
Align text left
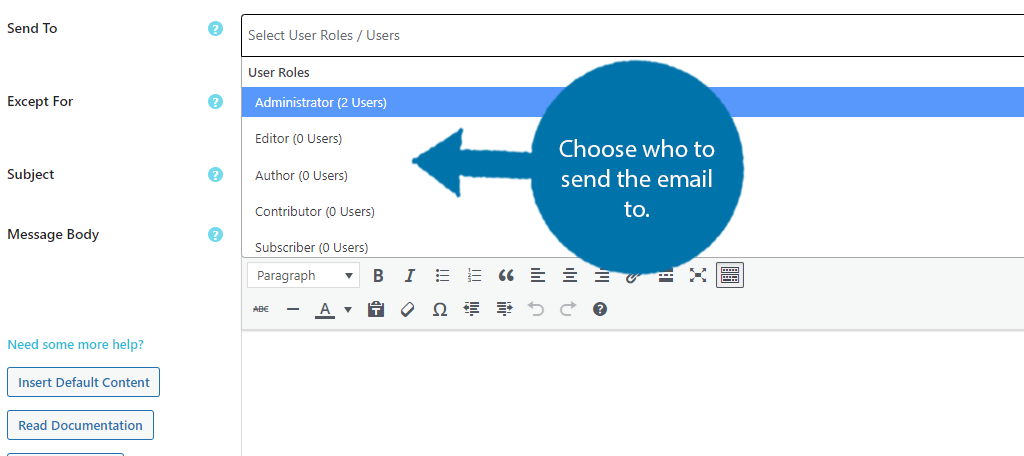pyautogui.click(x=537, y=276)
